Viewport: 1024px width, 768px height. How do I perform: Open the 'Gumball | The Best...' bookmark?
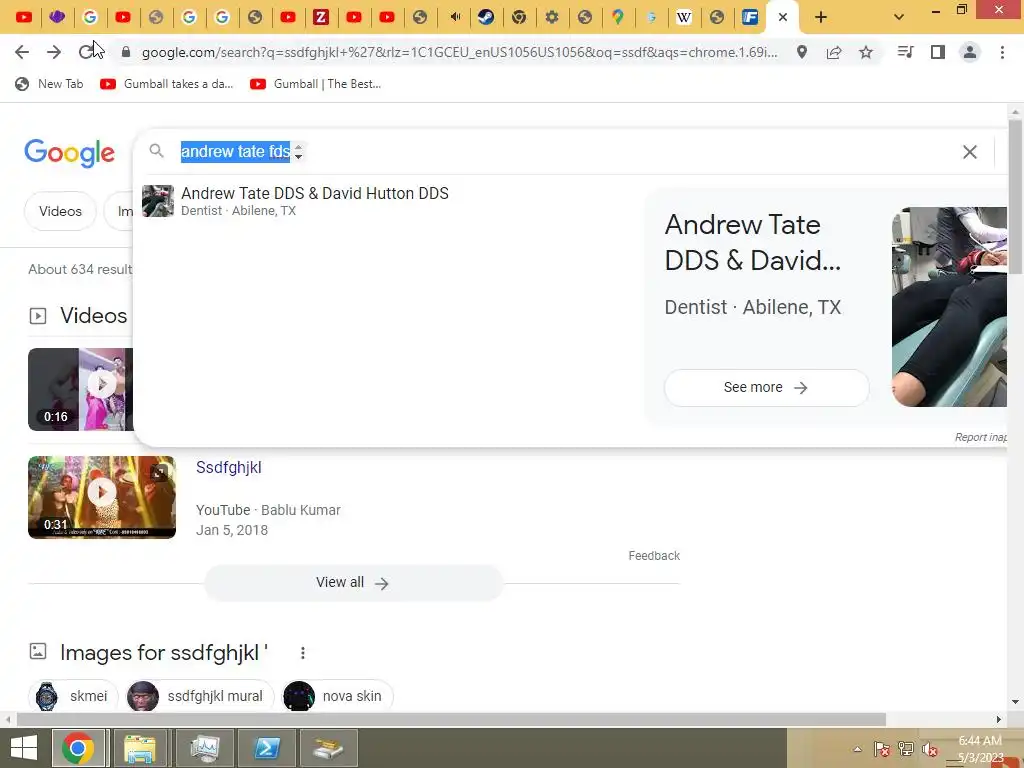point(315,84)
